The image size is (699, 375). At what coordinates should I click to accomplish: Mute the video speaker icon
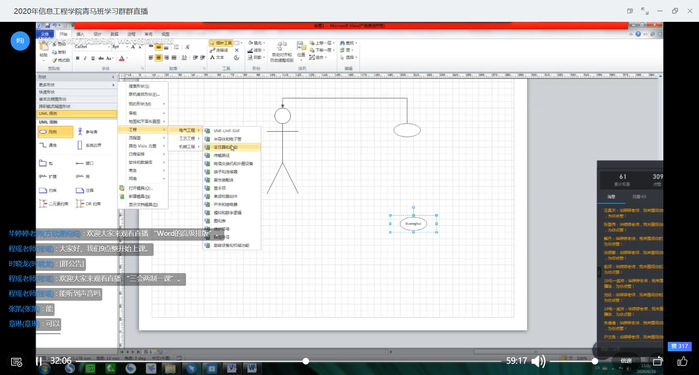pyautogui.click(x=539, y=361)
